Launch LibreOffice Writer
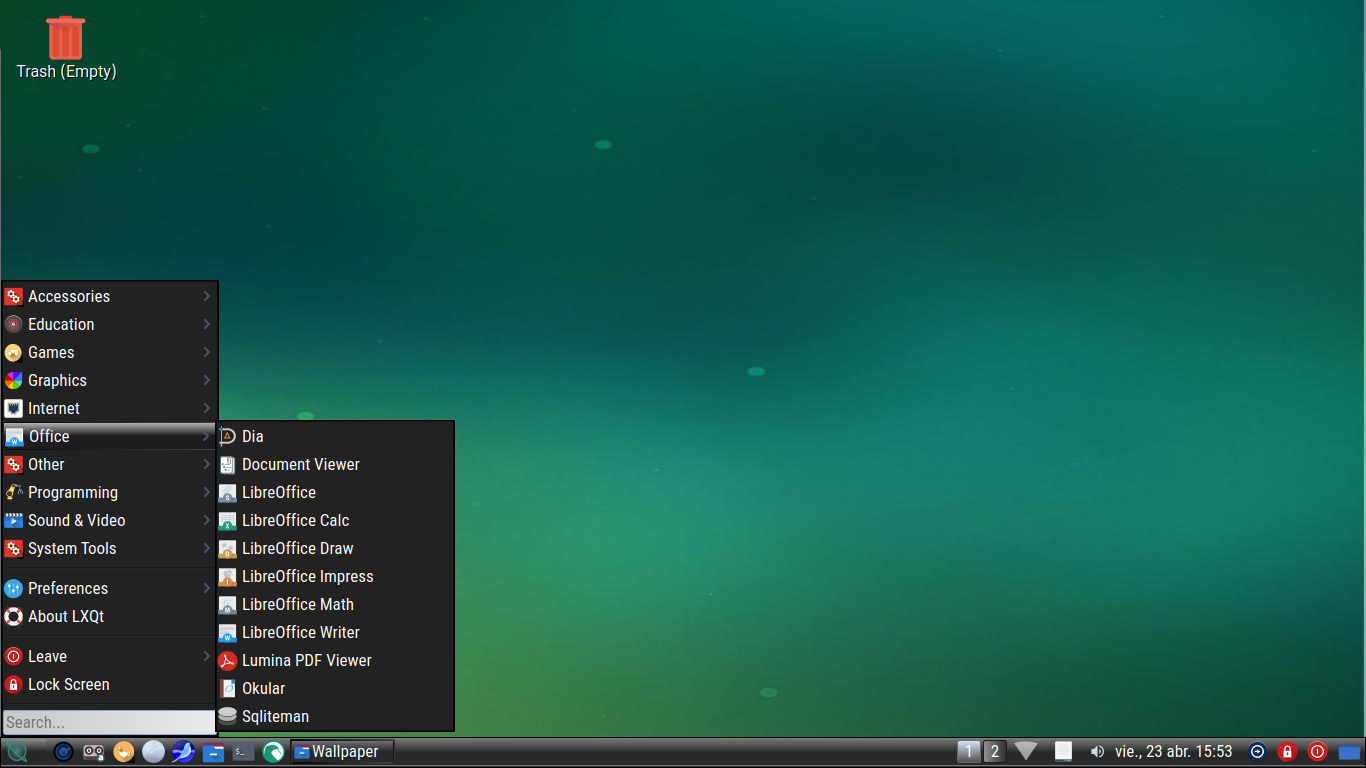Viewport: 1366px width, 768px height. [336, 632]
